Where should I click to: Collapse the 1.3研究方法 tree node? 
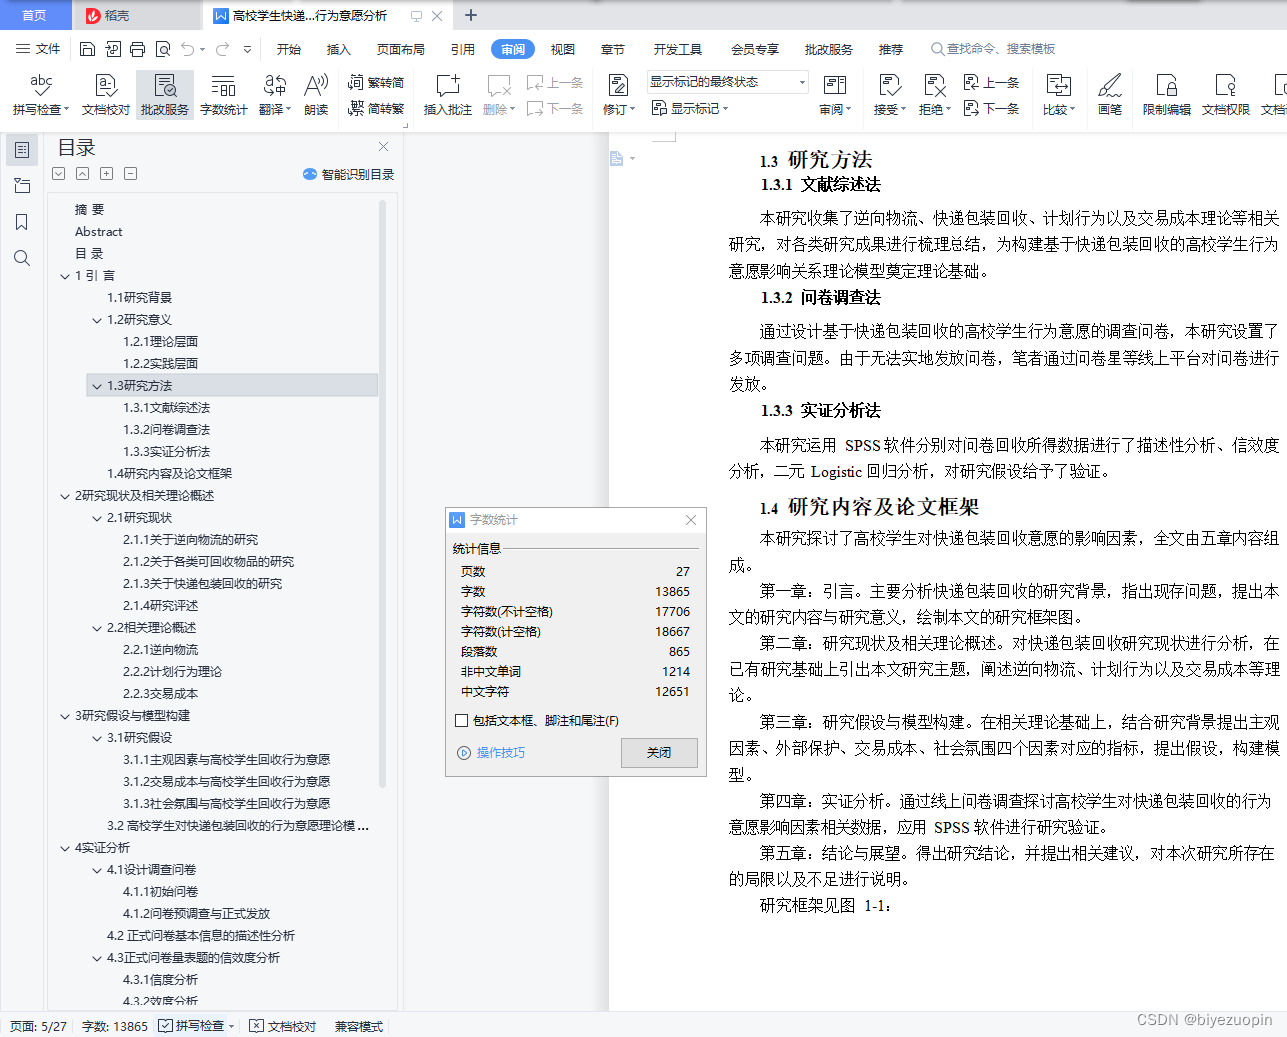point(97,386)
